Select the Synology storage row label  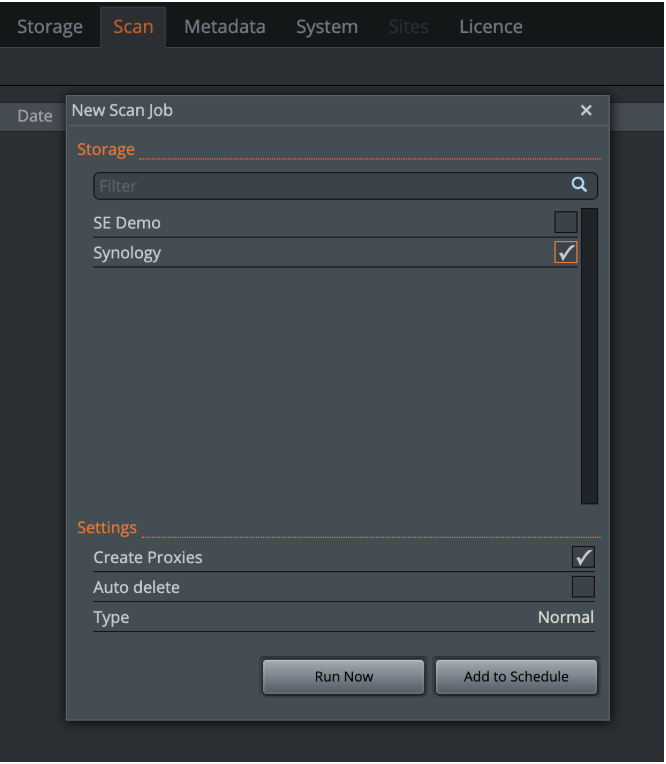127,253
